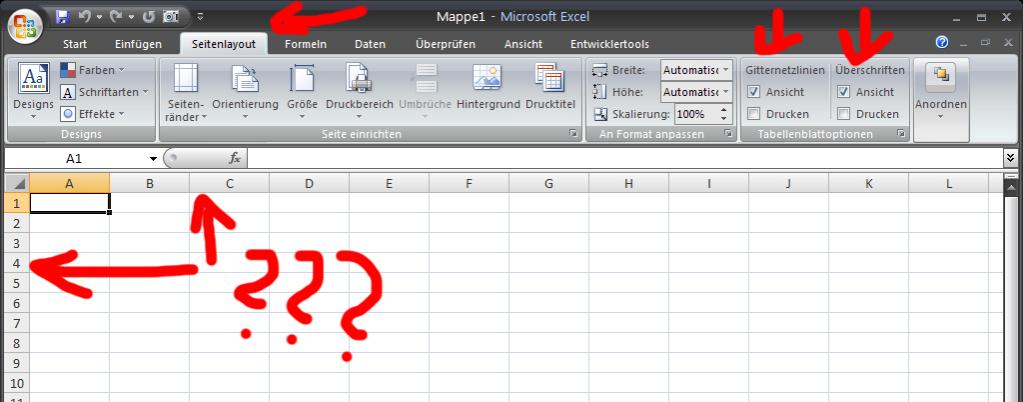Screen dimensions: 1023x402
Task: Open Seitenränder margins options
Action: (186, 92)
